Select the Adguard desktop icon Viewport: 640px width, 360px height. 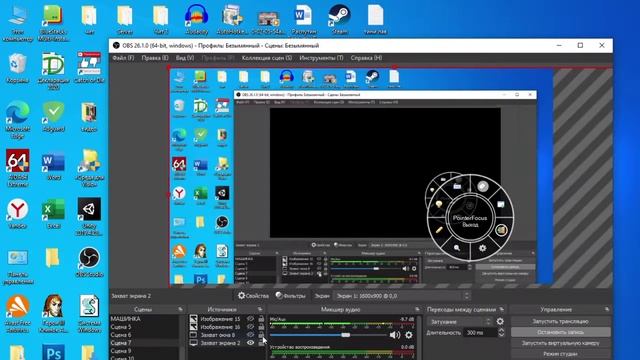[x=53, y=117]
